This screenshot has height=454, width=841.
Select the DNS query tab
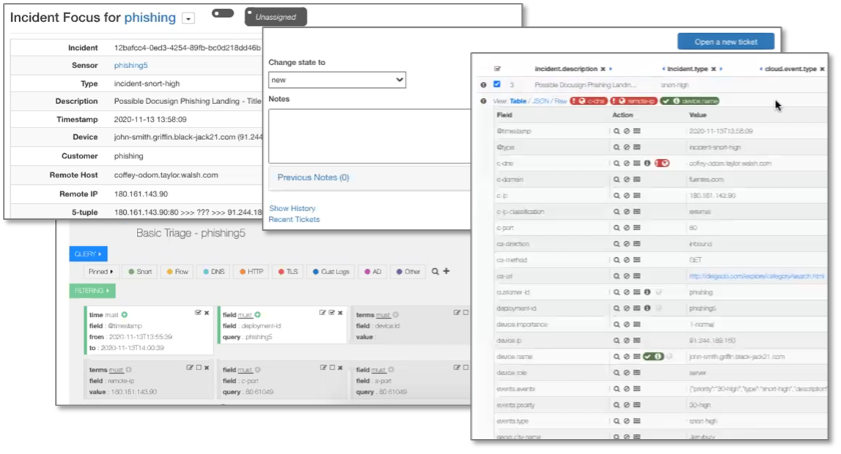tap(214, 271)
